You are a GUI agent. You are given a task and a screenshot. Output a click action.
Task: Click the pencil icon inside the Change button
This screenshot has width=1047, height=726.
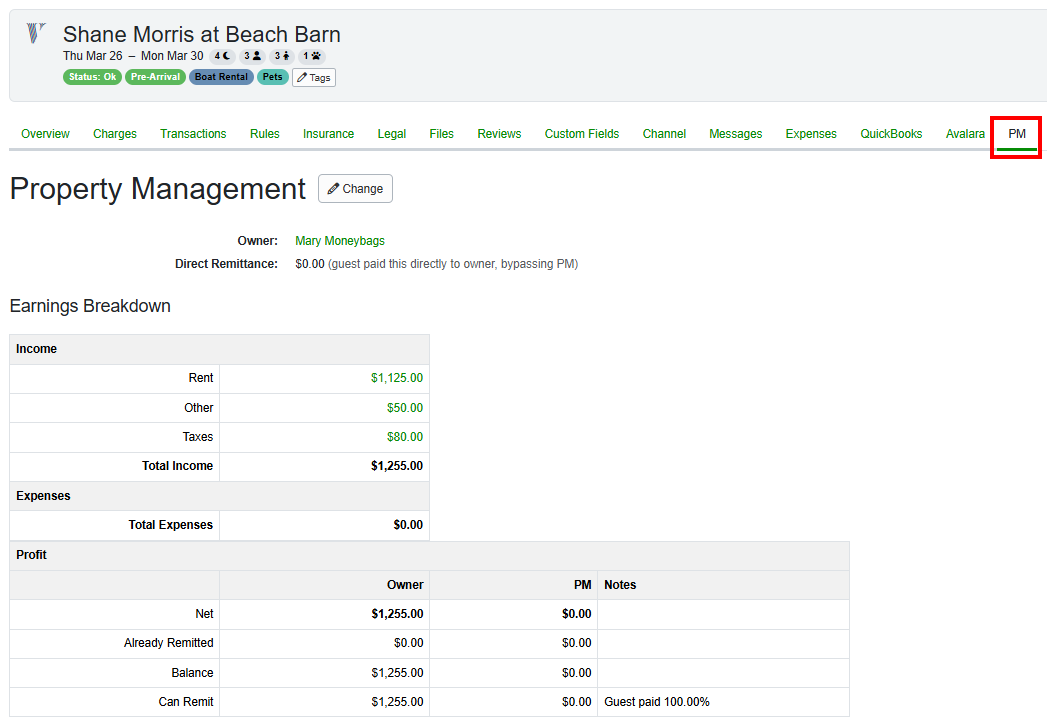(335, 188)
